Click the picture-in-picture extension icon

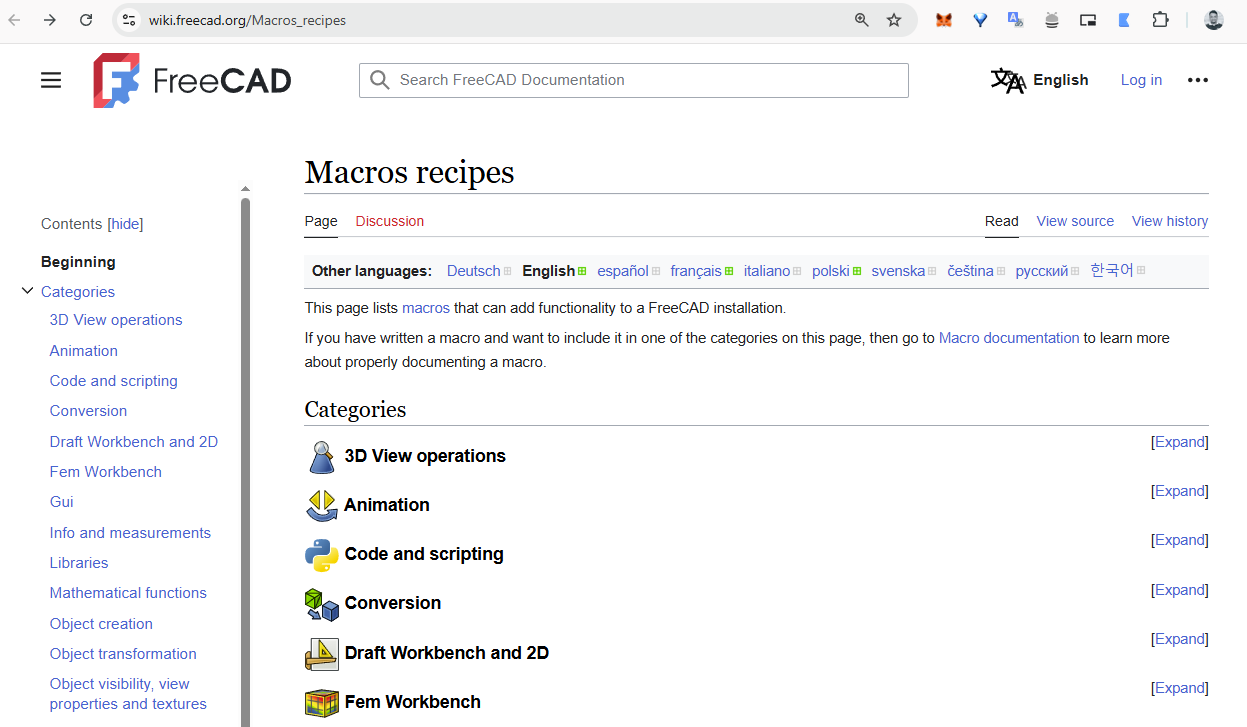pyautogui.click(x=1088, y=20)
